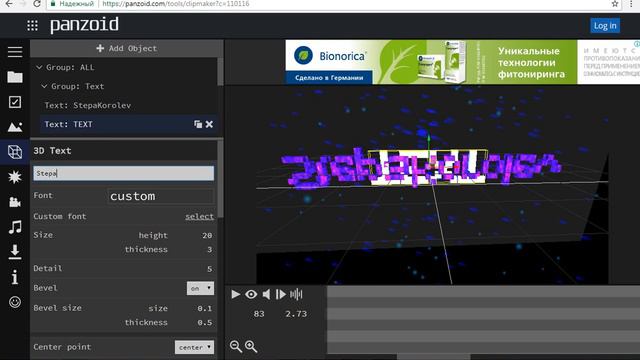Screen dimensions: 640x360
Task: Edit the Bevel thickness value 0.5
Action: (204, 322)
